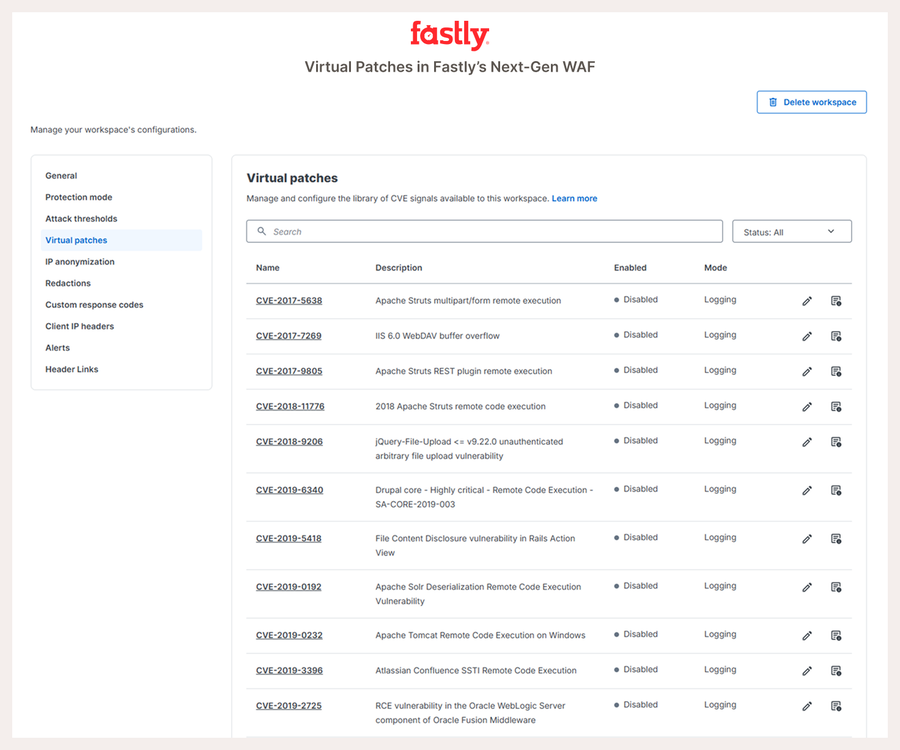Open the CVE-2018-9206 patch link
Screen dimensions: 900x750
point(289,441)
